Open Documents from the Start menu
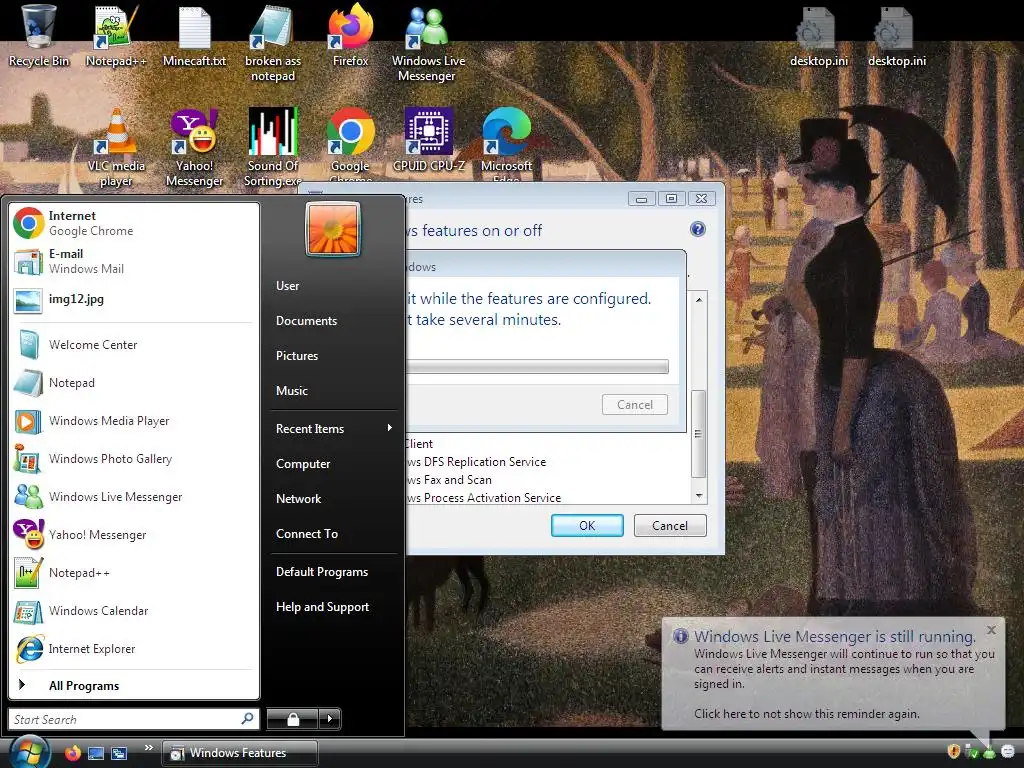Image resolution: width=1024 pixels, height=768 pixels. pyautogui.click(x=306, y=321)
